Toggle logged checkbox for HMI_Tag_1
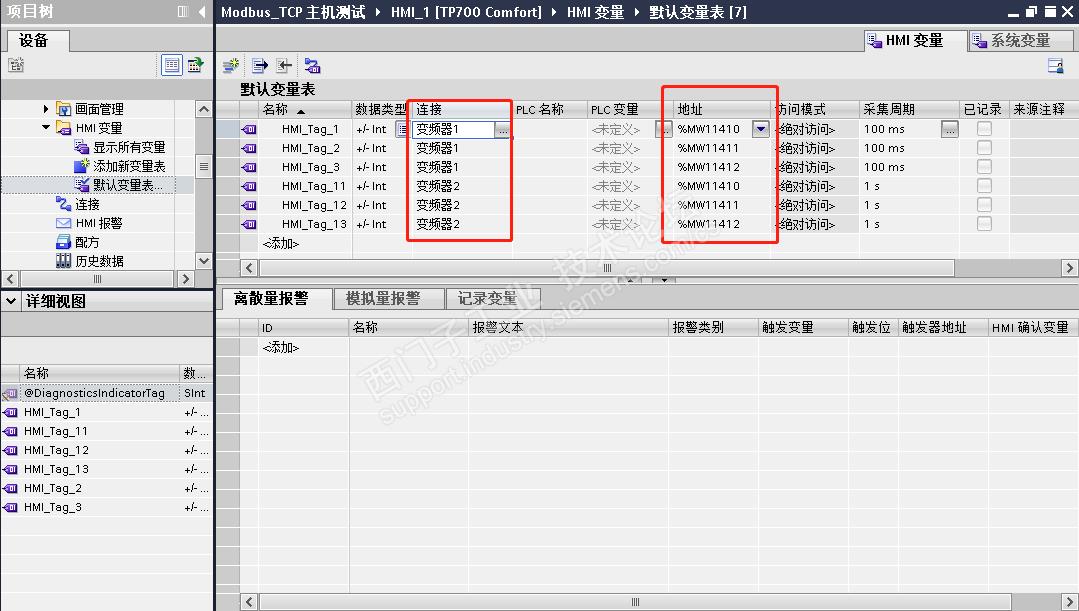 (x=985, y=129)
